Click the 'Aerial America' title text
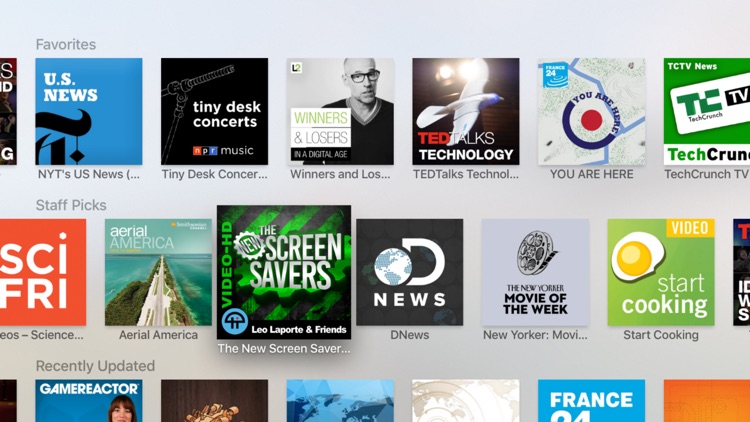The height and width of the screenshot is (422, 750). [x=158, y=335]
